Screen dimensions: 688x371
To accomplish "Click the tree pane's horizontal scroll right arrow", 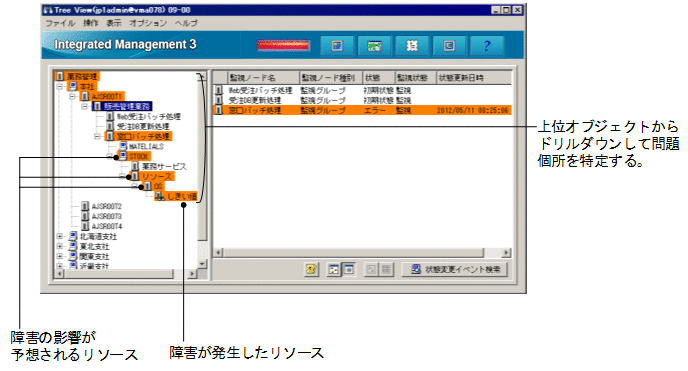I will (x=192, y=274).
